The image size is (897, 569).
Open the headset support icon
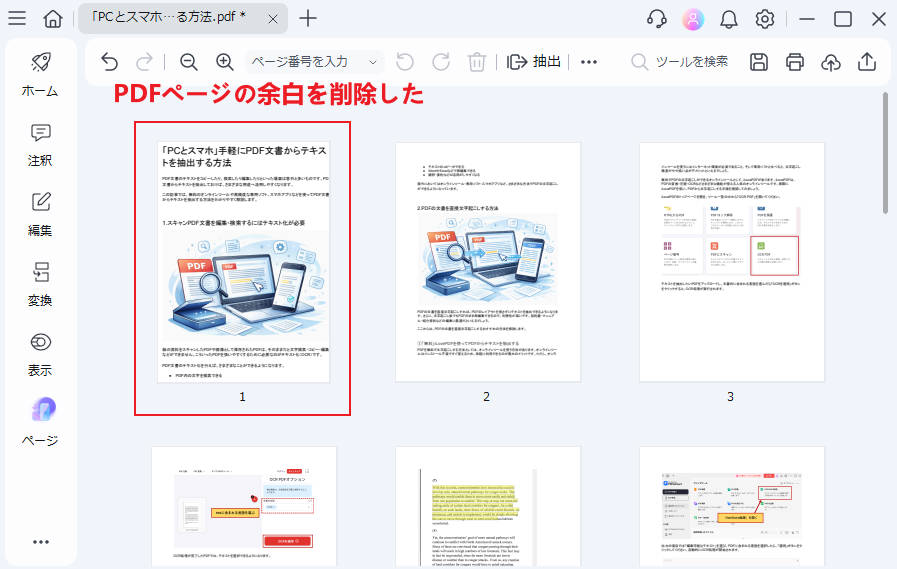coord(657,19)
